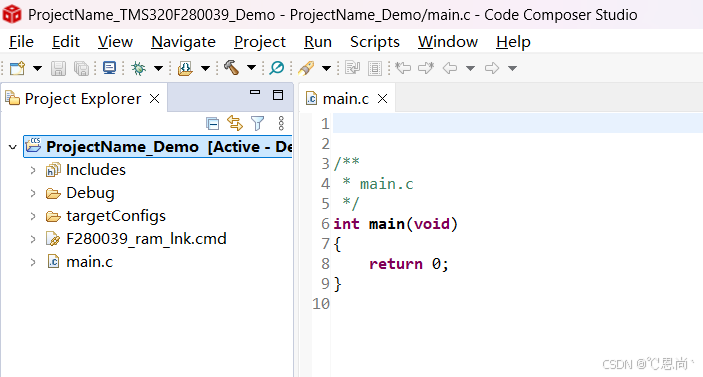Viewport: 703px width, 377px height.
Task: Expand the main.c tree node
Action: click(x=33, y=262)
